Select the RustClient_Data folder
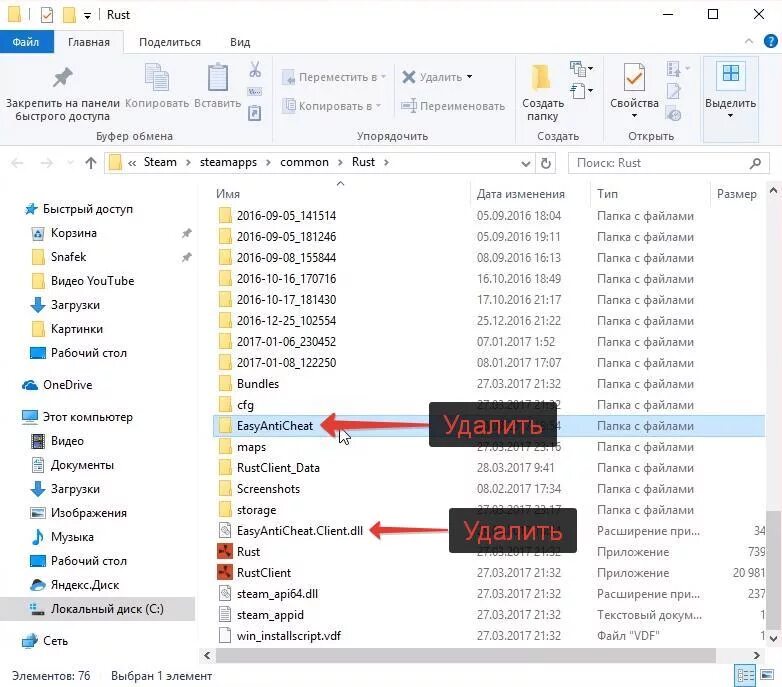Viewport: 782px width, 687px height. tap(278, 468)
